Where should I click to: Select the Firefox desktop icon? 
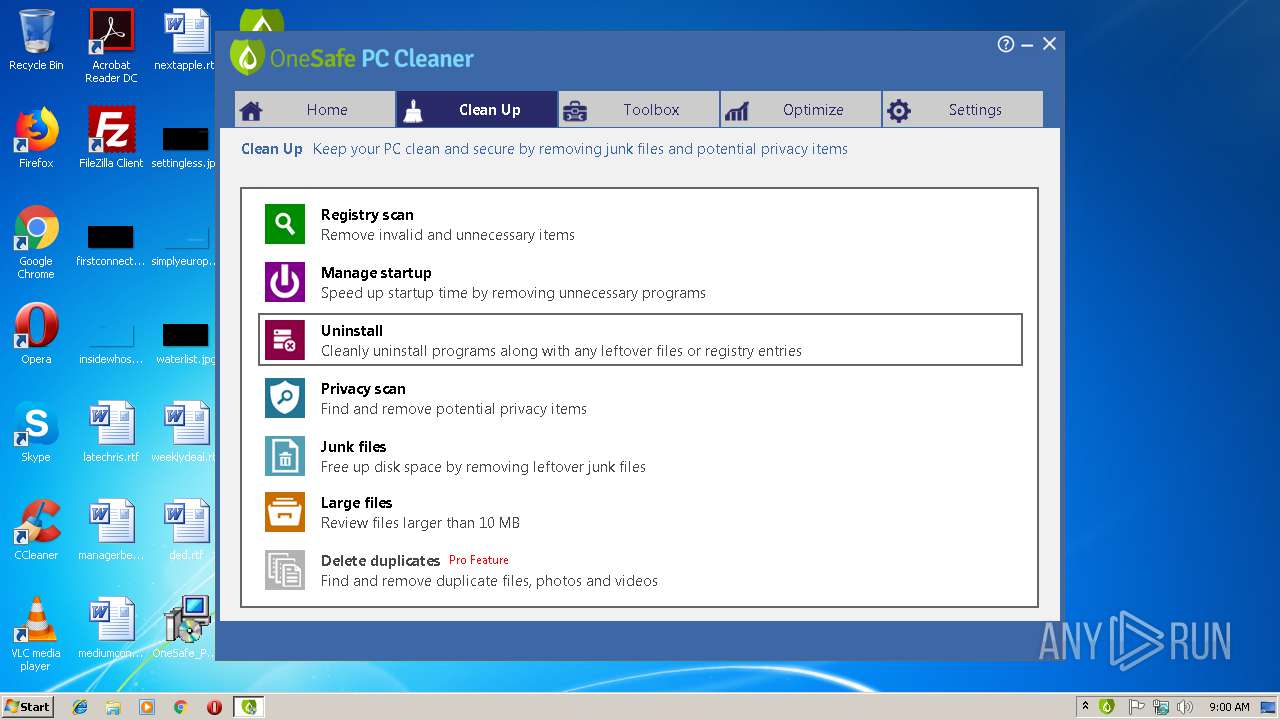[36, 138]
